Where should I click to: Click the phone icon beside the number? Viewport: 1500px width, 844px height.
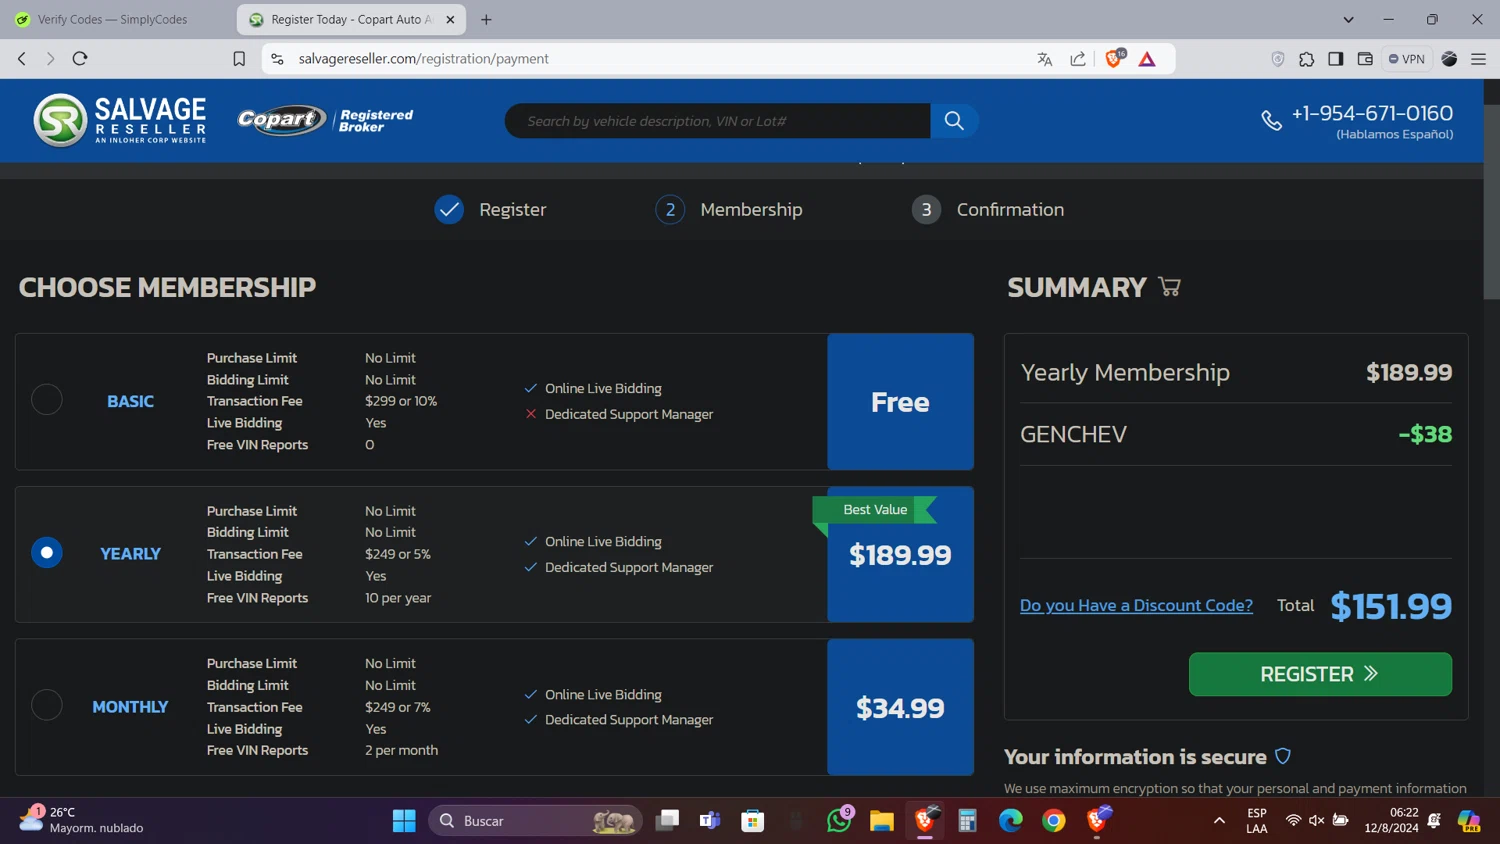[1271, 121]
